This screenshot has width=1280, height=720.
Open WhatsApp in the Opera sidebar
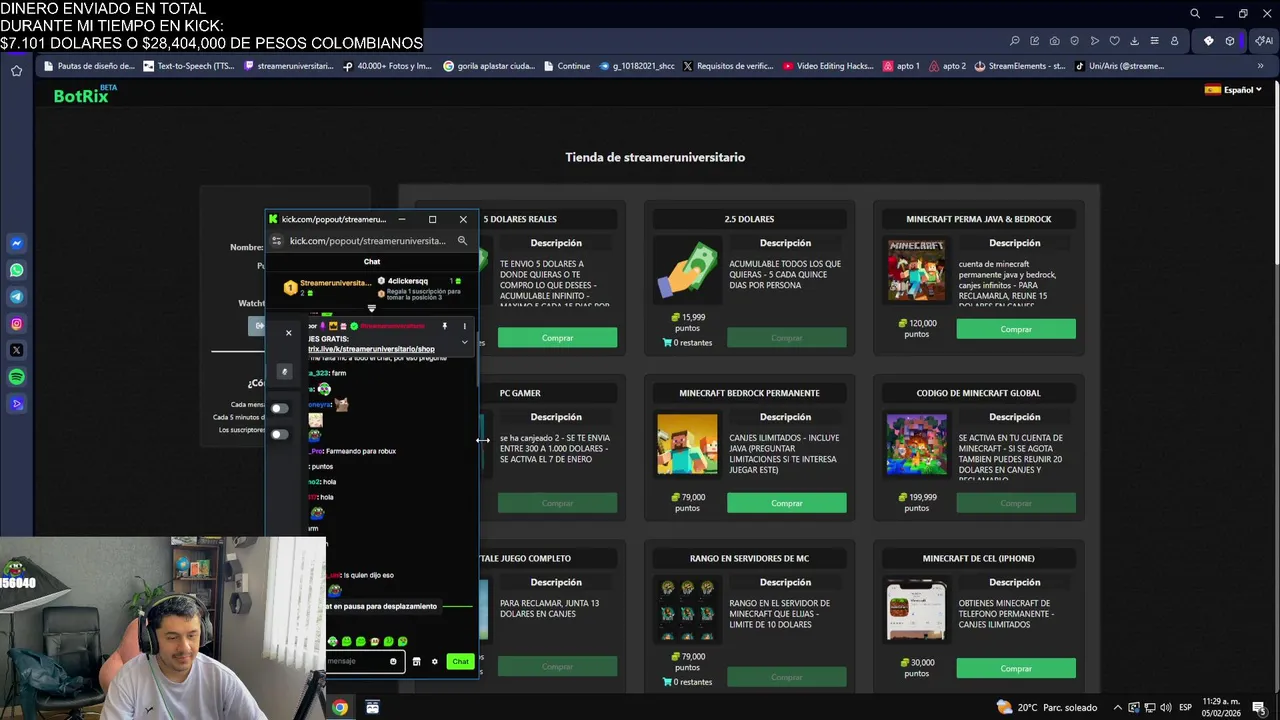17,270
